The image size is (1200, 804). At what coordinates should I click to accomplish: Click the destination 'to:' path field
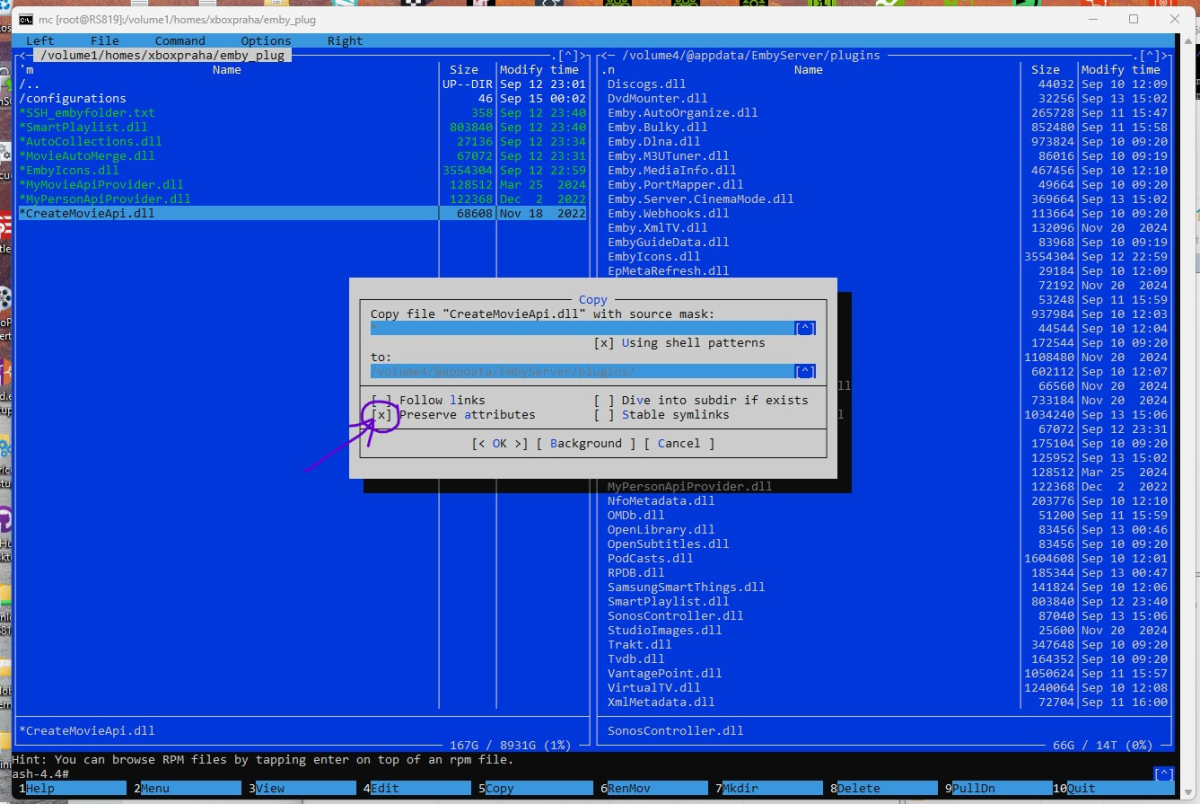pyautogui.click(x=582, y=371)
